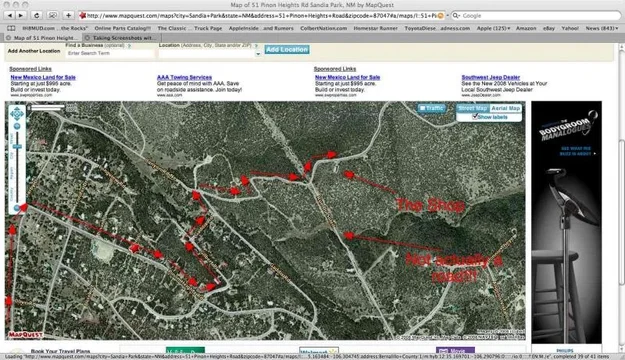This screenshot has height=360, width=625.
Task: Open The Classic Truck Page bookmark
Action: [x=190, y=28]
